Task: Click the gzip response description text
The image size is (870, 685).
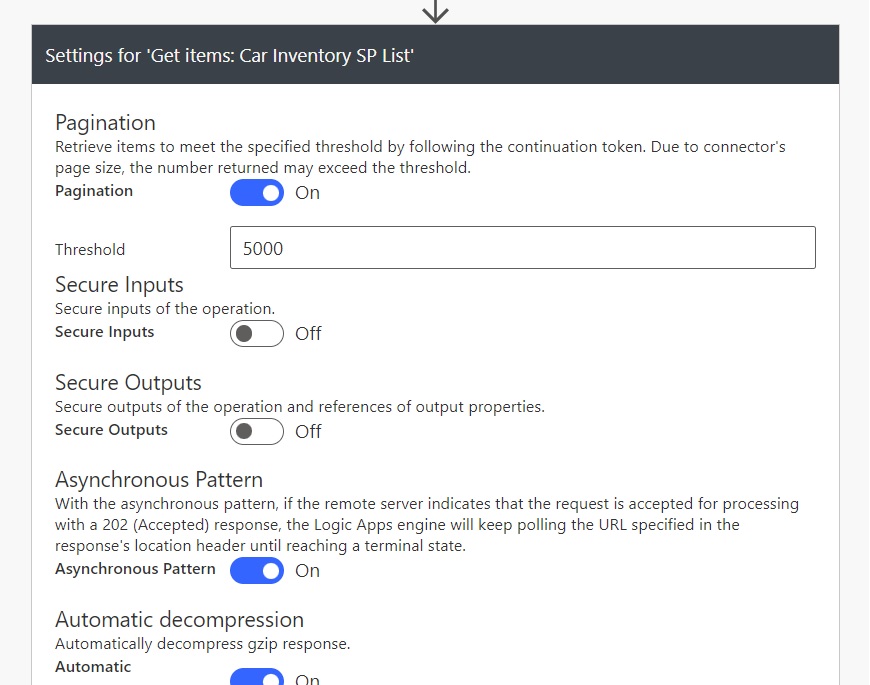Action: (x=203, y=644)
